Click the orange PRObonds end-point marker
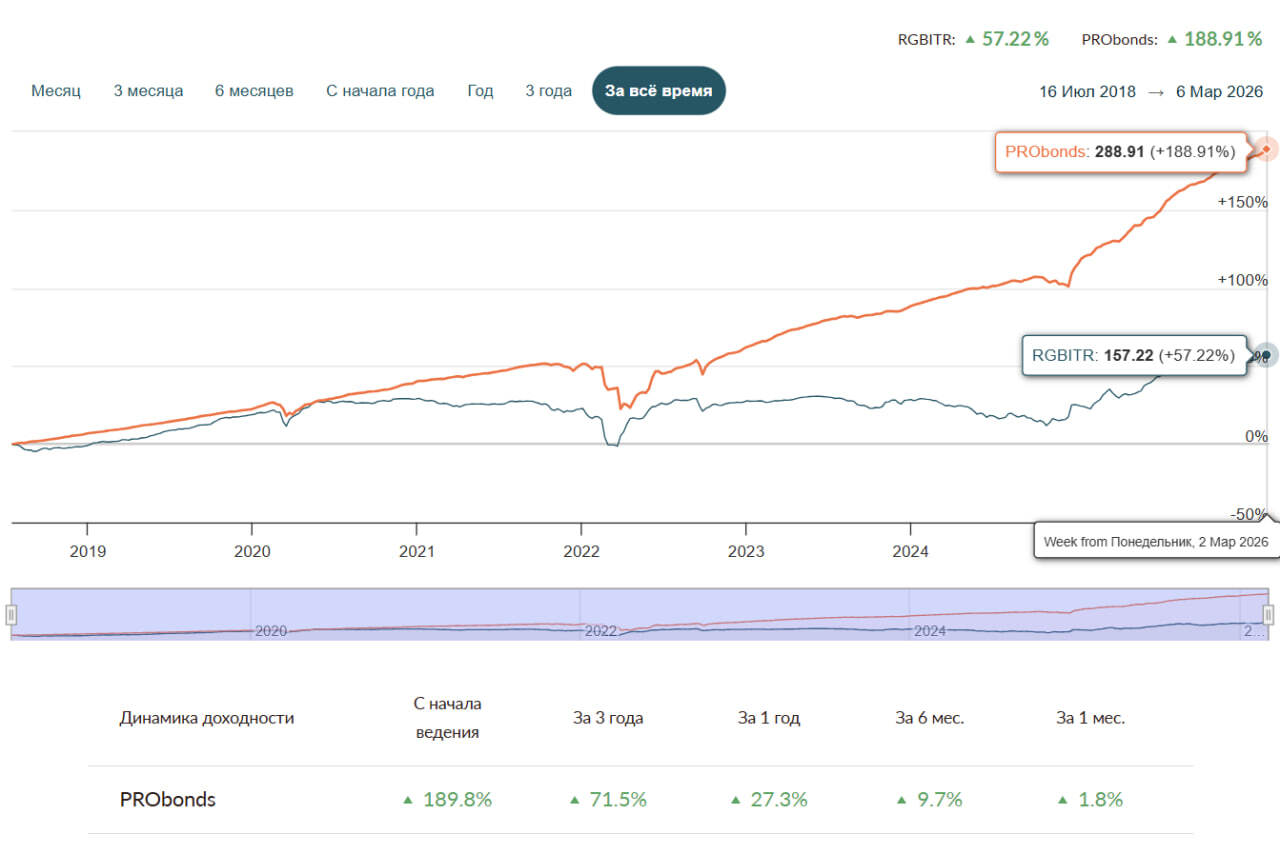 (1266, 150)
